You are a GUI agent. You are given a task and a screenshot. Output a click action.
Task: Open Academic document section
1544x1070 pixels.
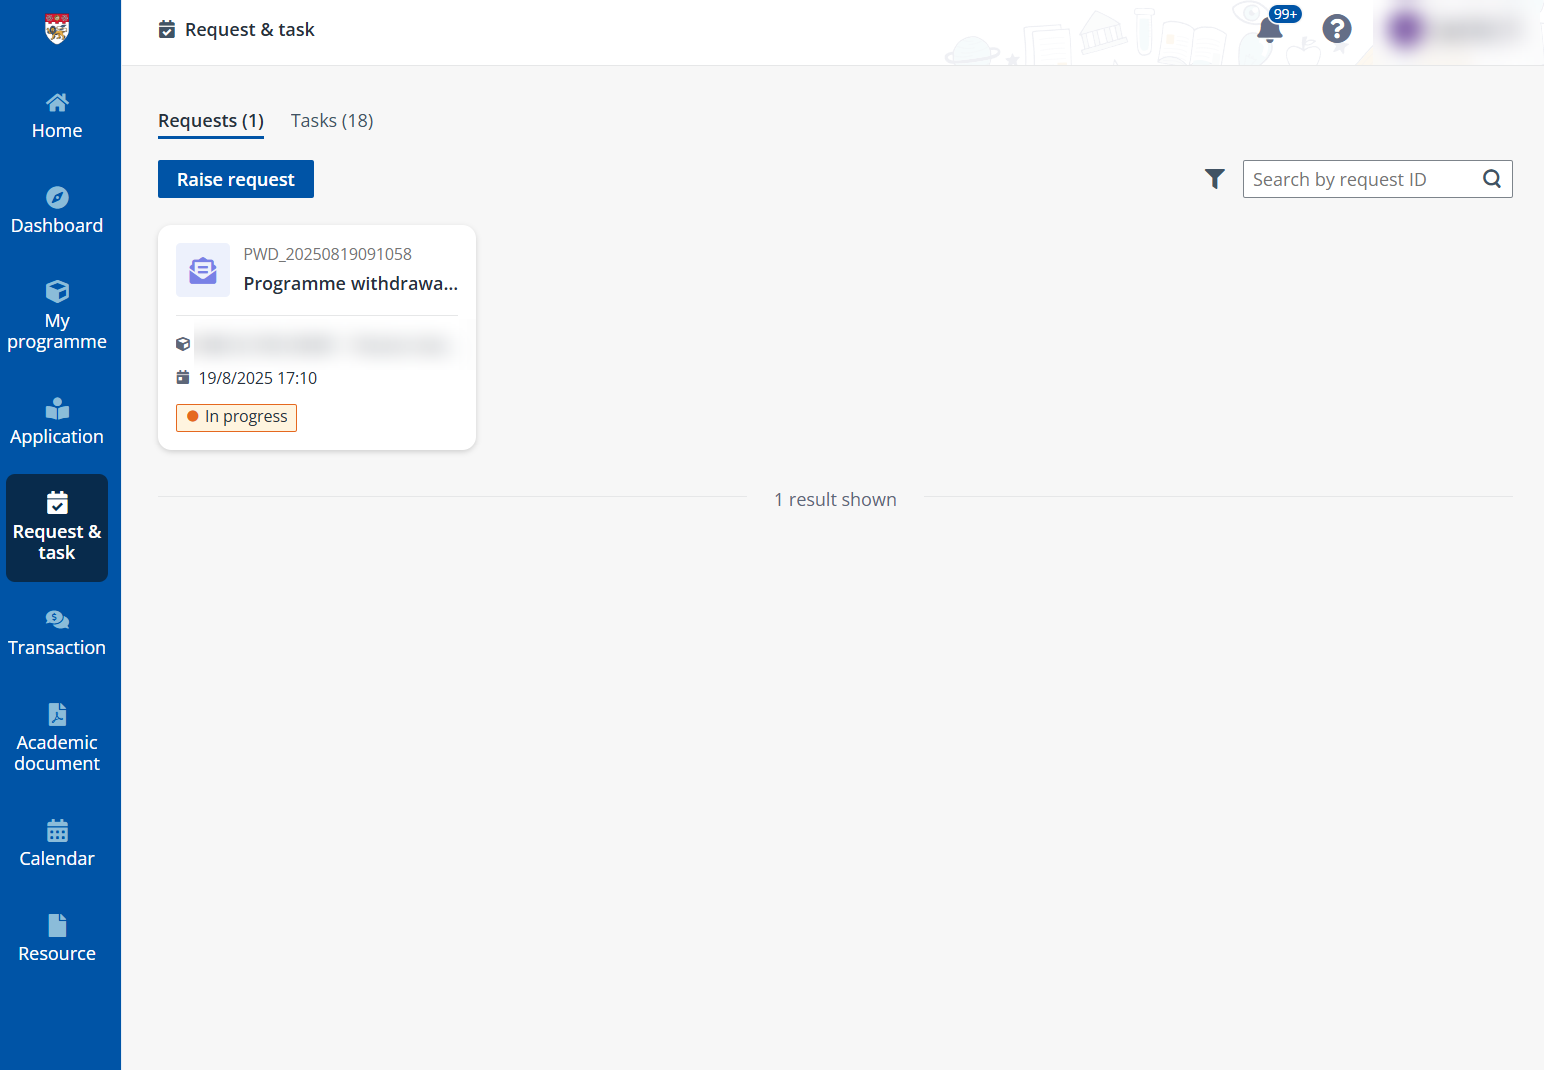tap(57, 738)
